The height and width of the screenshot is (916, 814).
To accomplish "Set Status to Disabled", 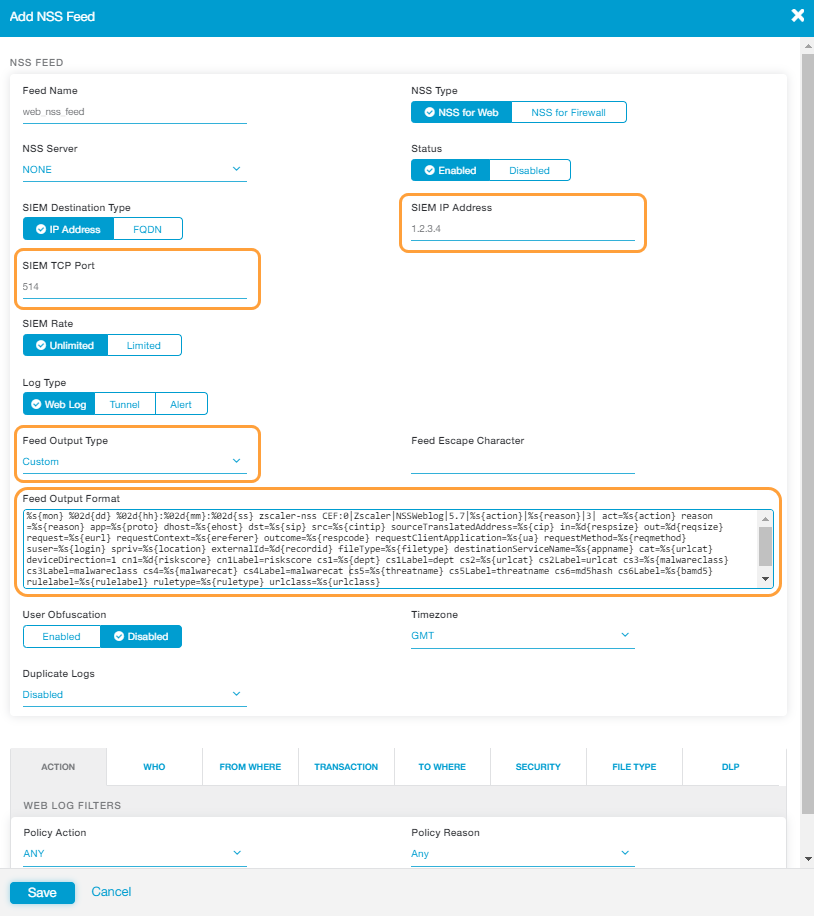I will click(x=530, y=170).
